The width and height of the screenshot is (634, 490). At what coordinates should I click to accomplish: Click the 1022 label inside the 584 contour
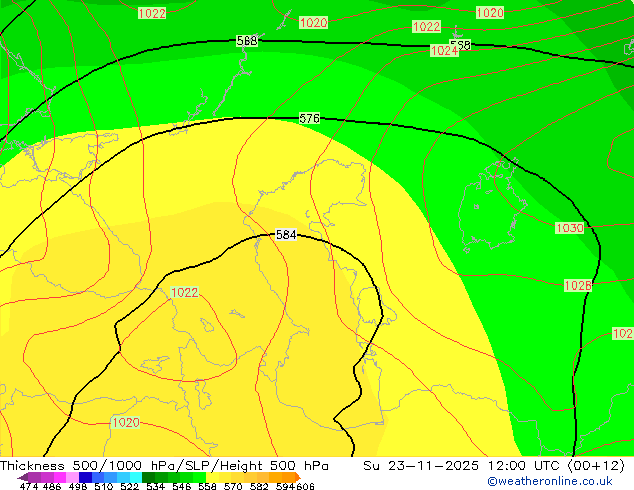tap(184, 292)
